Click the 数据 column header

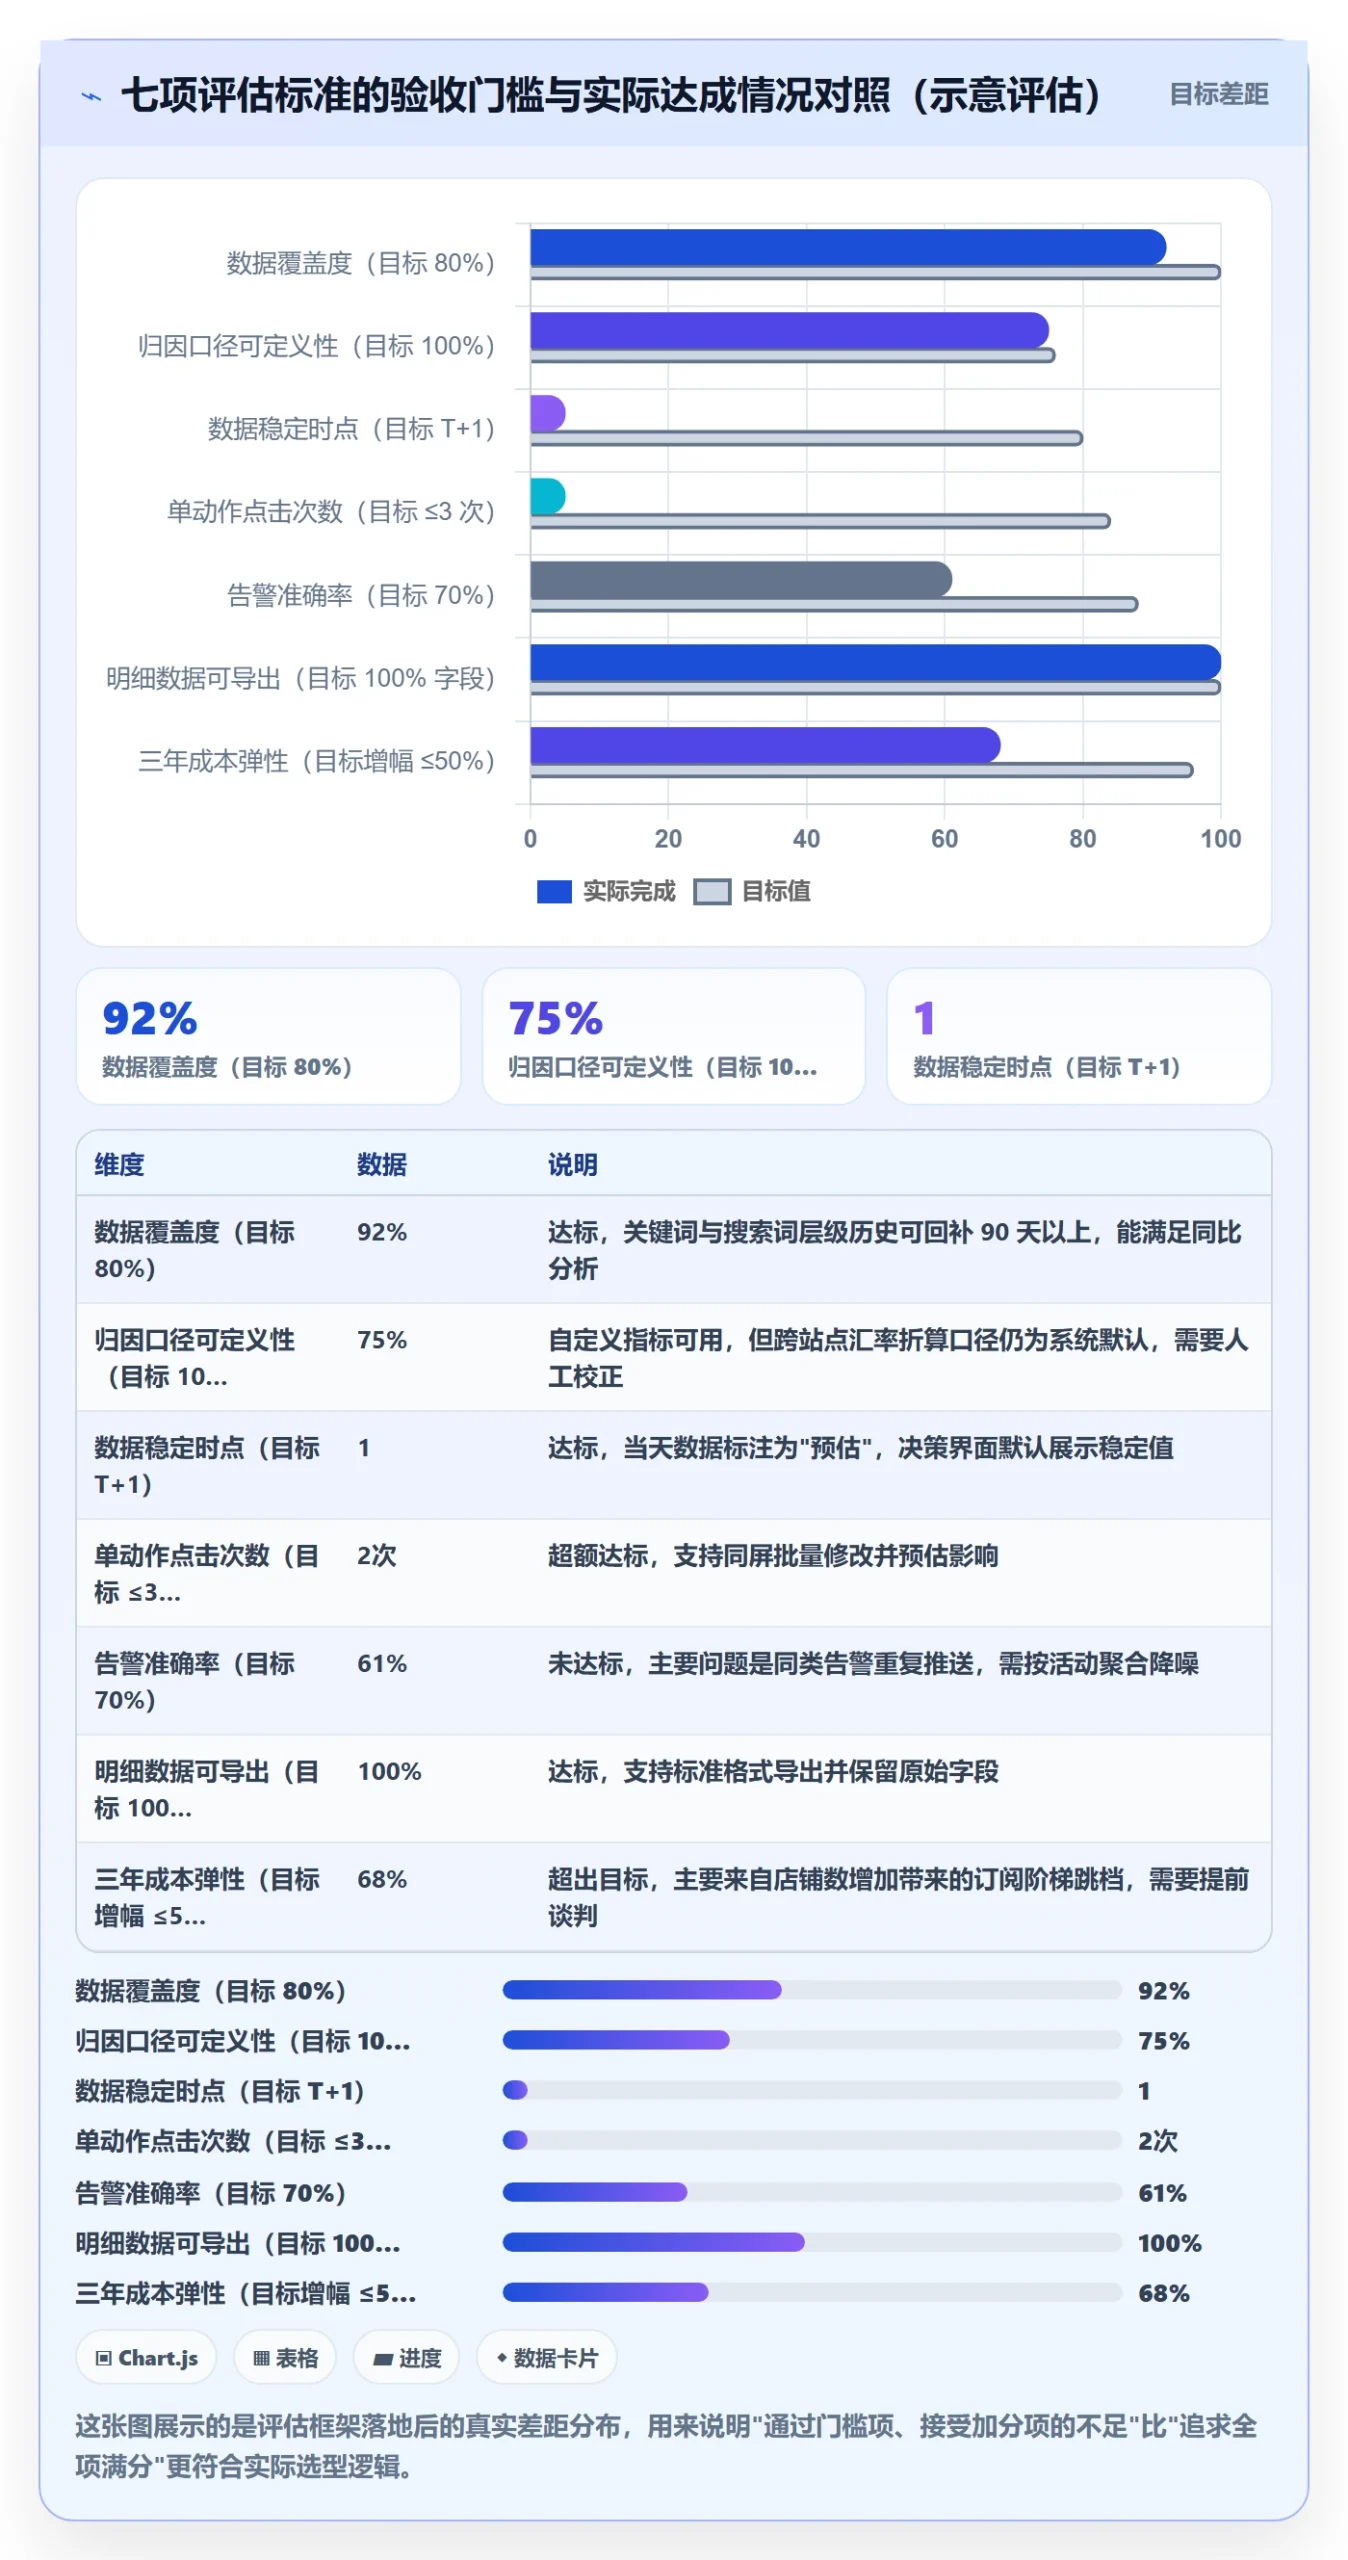(x=381, y=1164)
